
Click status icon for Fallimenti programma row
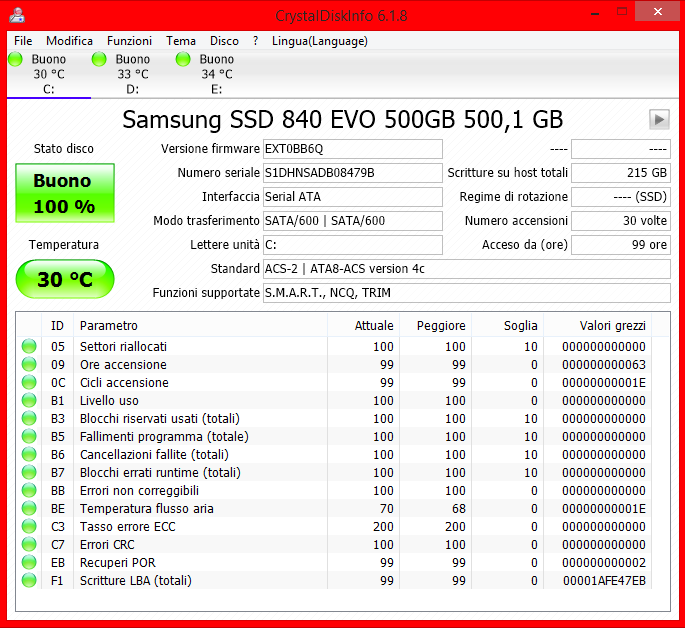click(x=29, y=436)
